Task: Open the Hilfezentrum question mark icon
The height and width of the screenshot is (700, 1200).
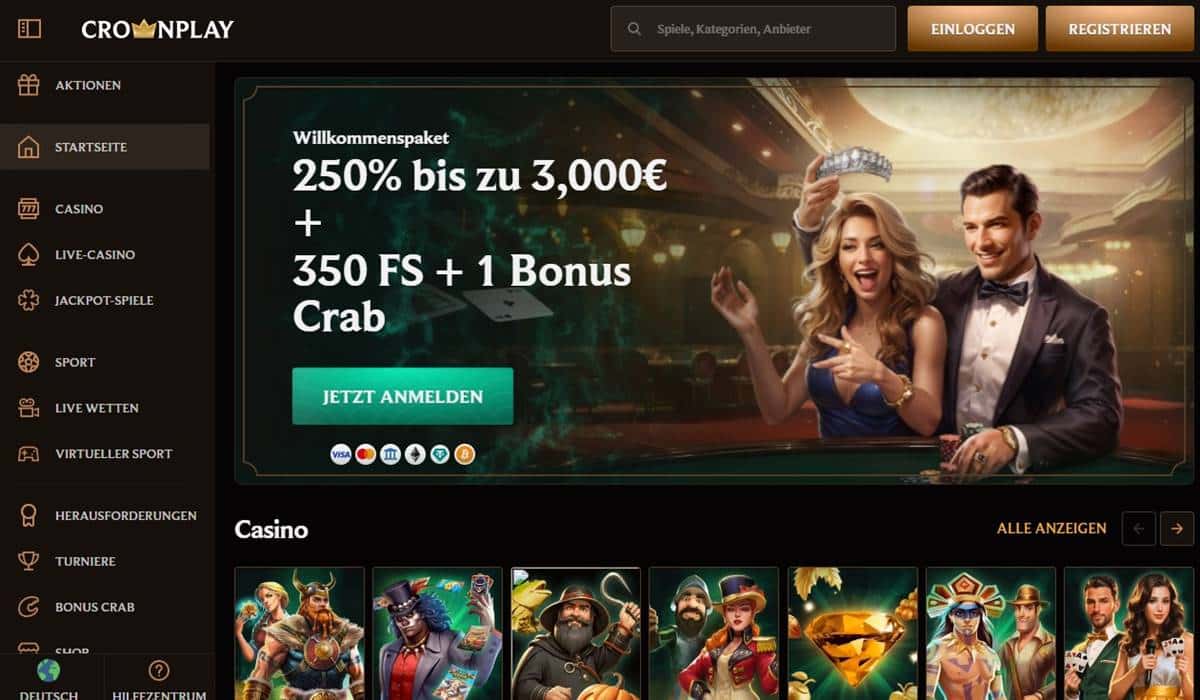Action: 158,670
